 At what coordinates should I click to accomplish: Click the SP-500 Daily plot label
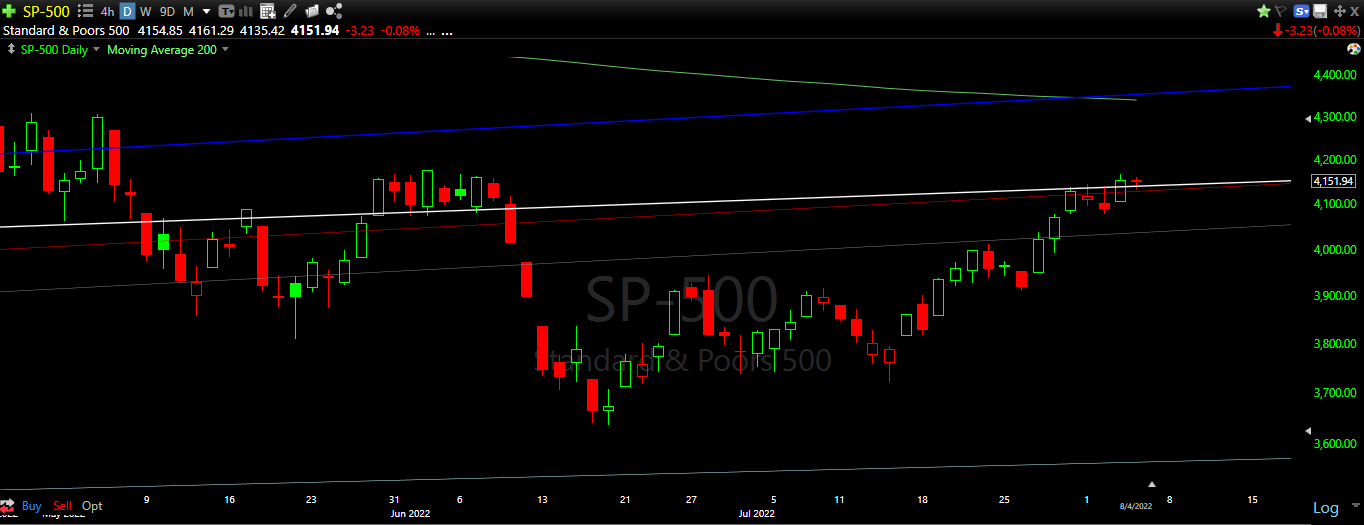pyautogui.click(x=54, y=50)
